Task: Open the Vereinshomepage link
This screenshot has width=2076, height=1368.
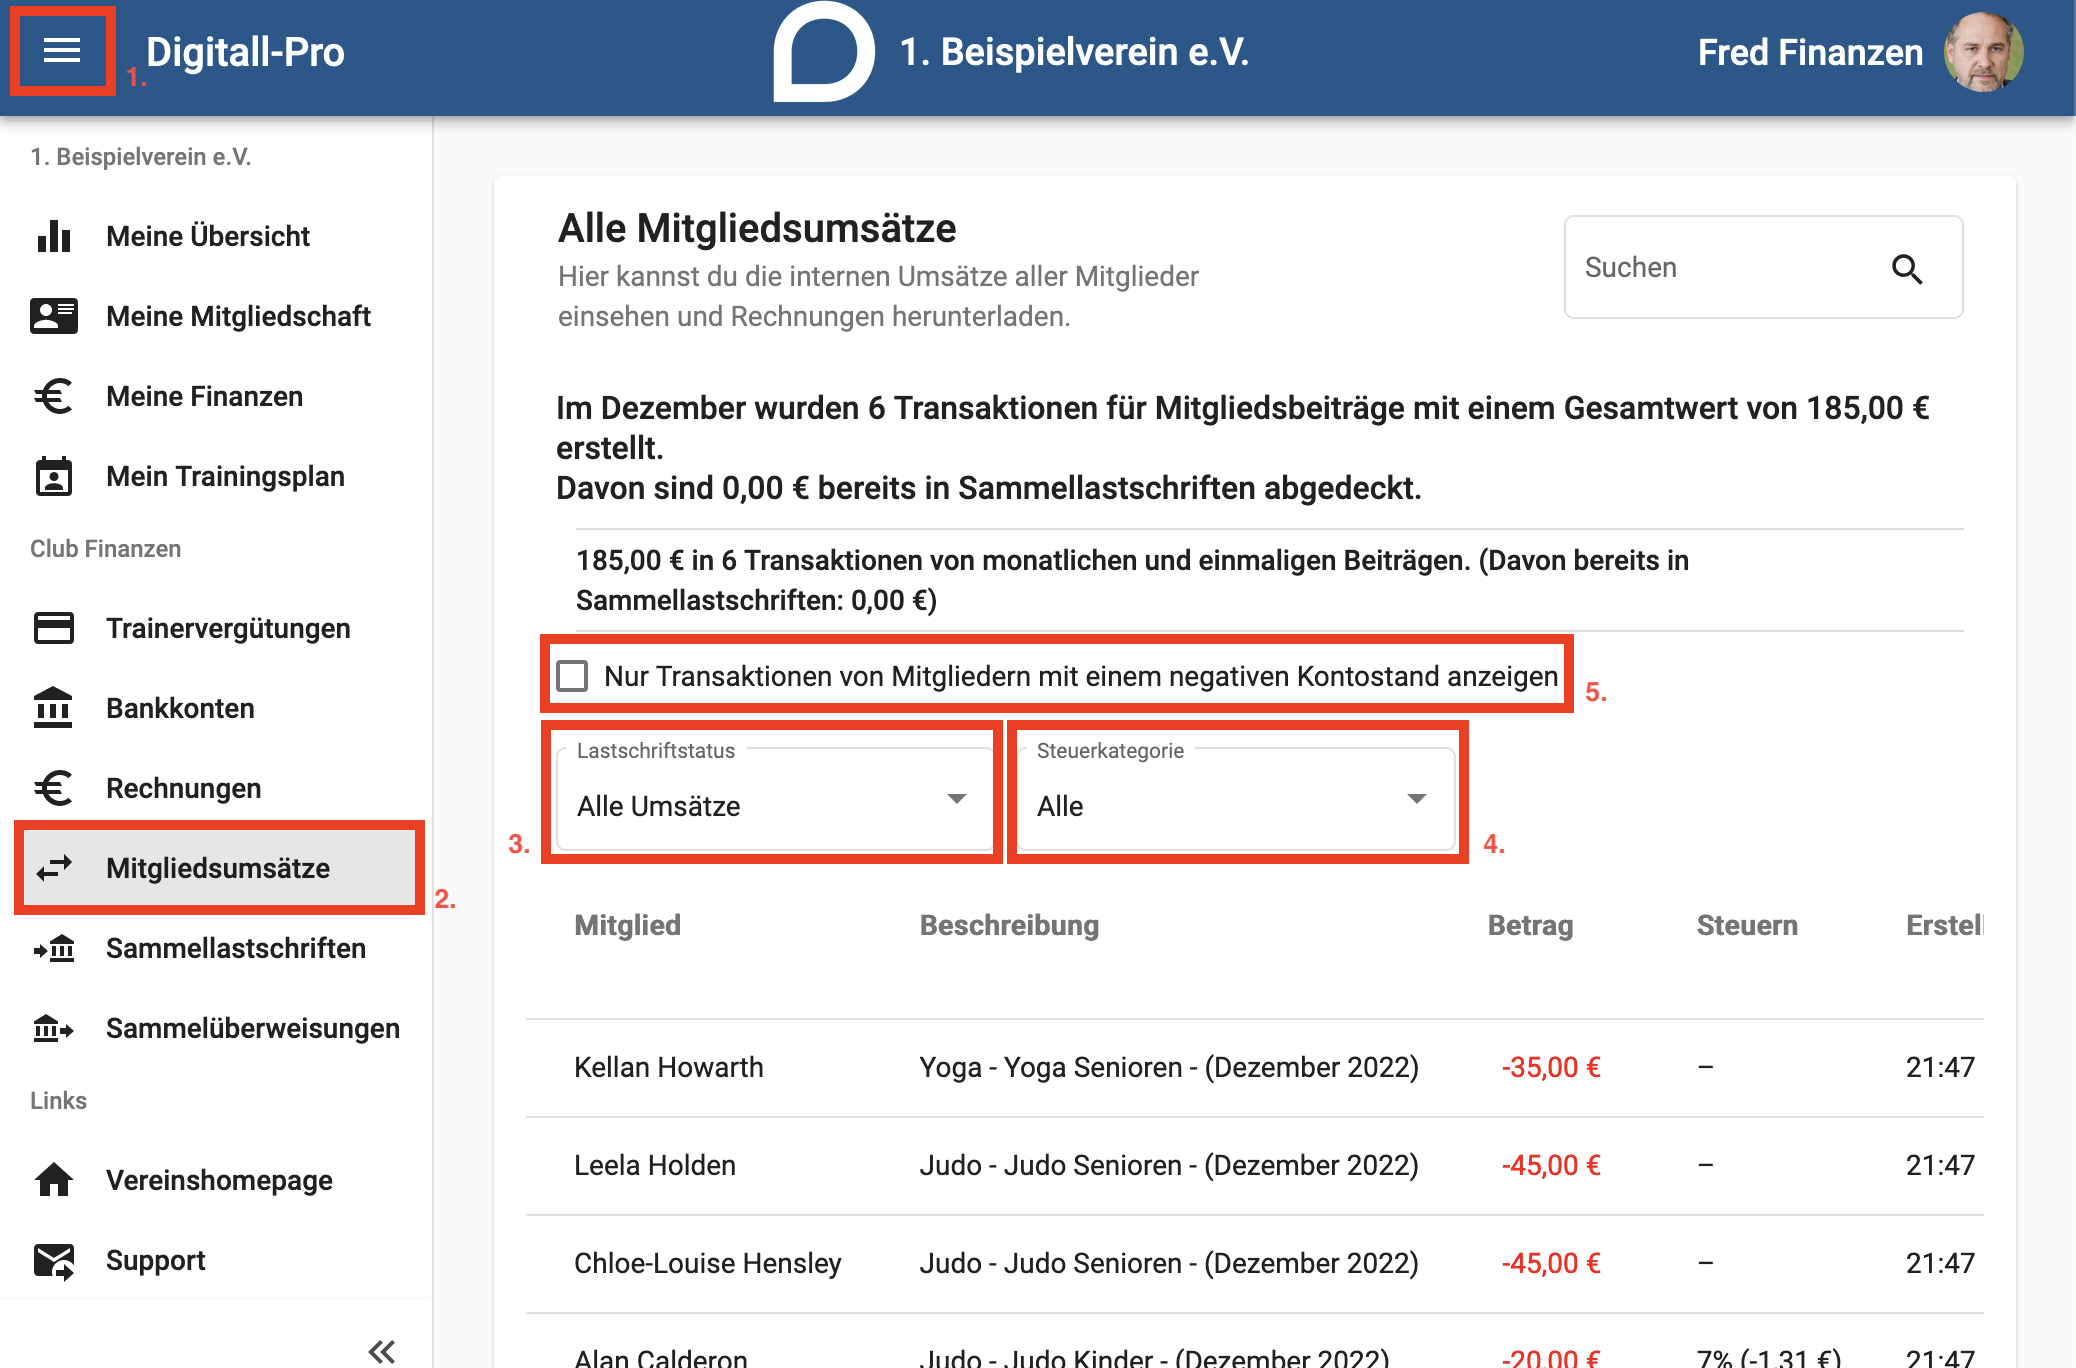Action: click(x=216, y=1180)
